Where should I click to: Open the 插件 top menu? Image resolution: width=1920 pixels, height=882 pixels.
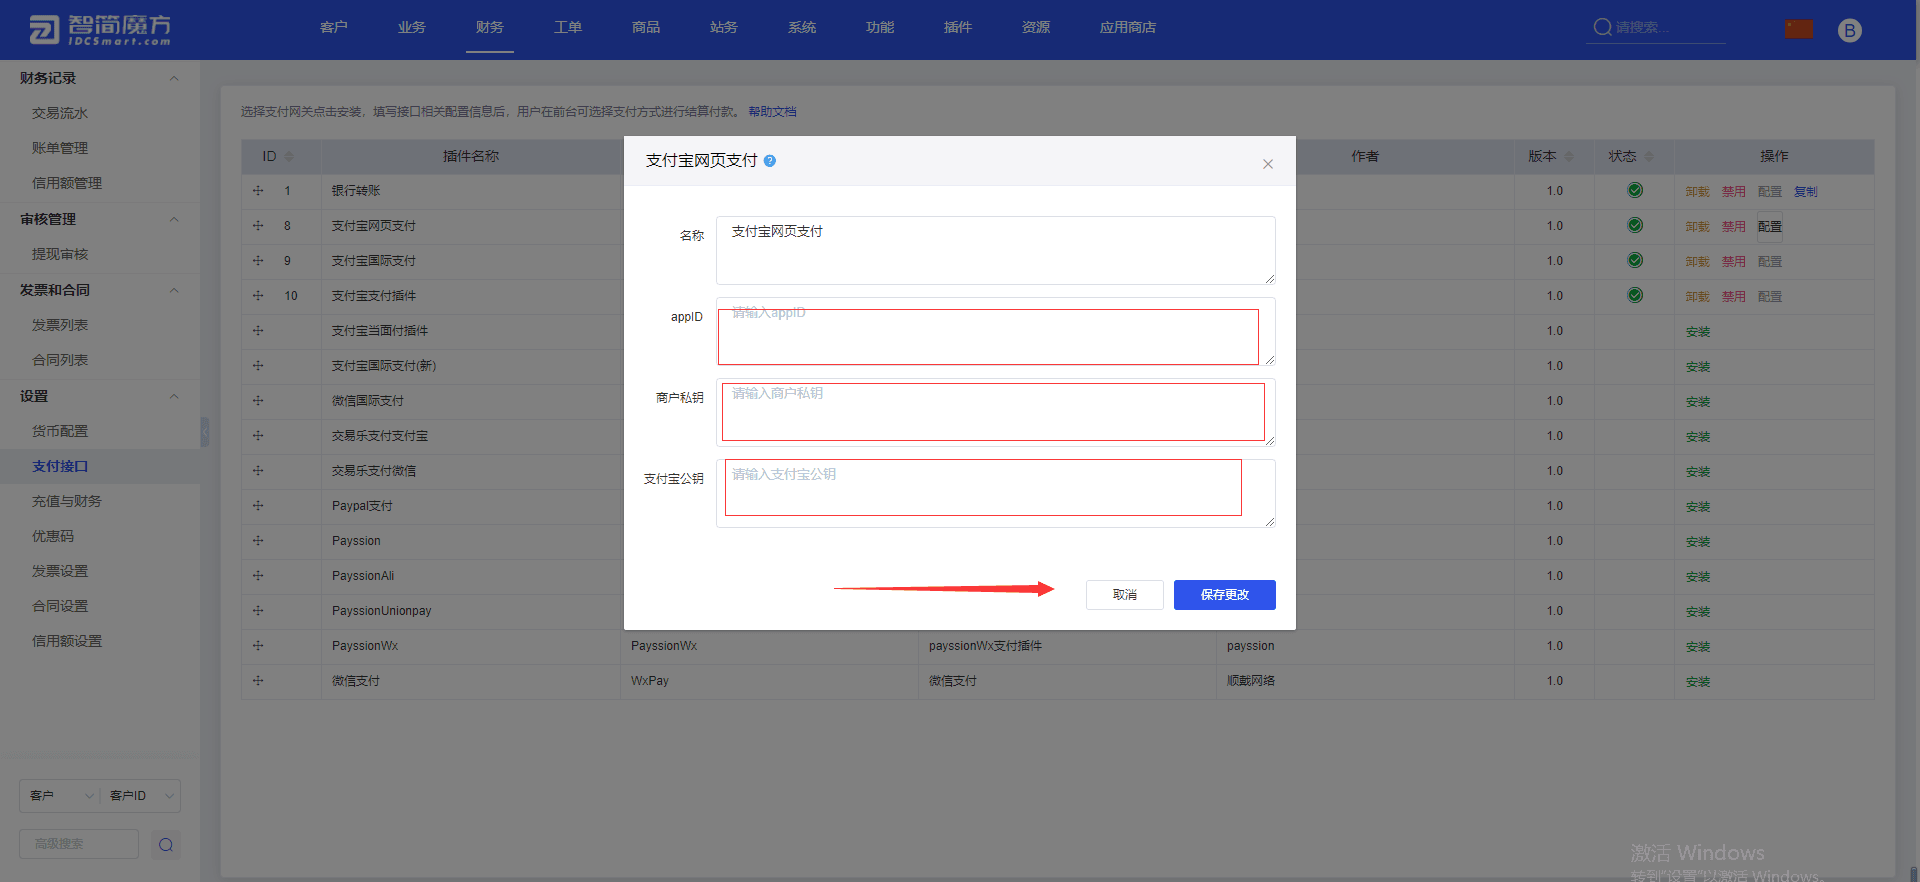958,28
